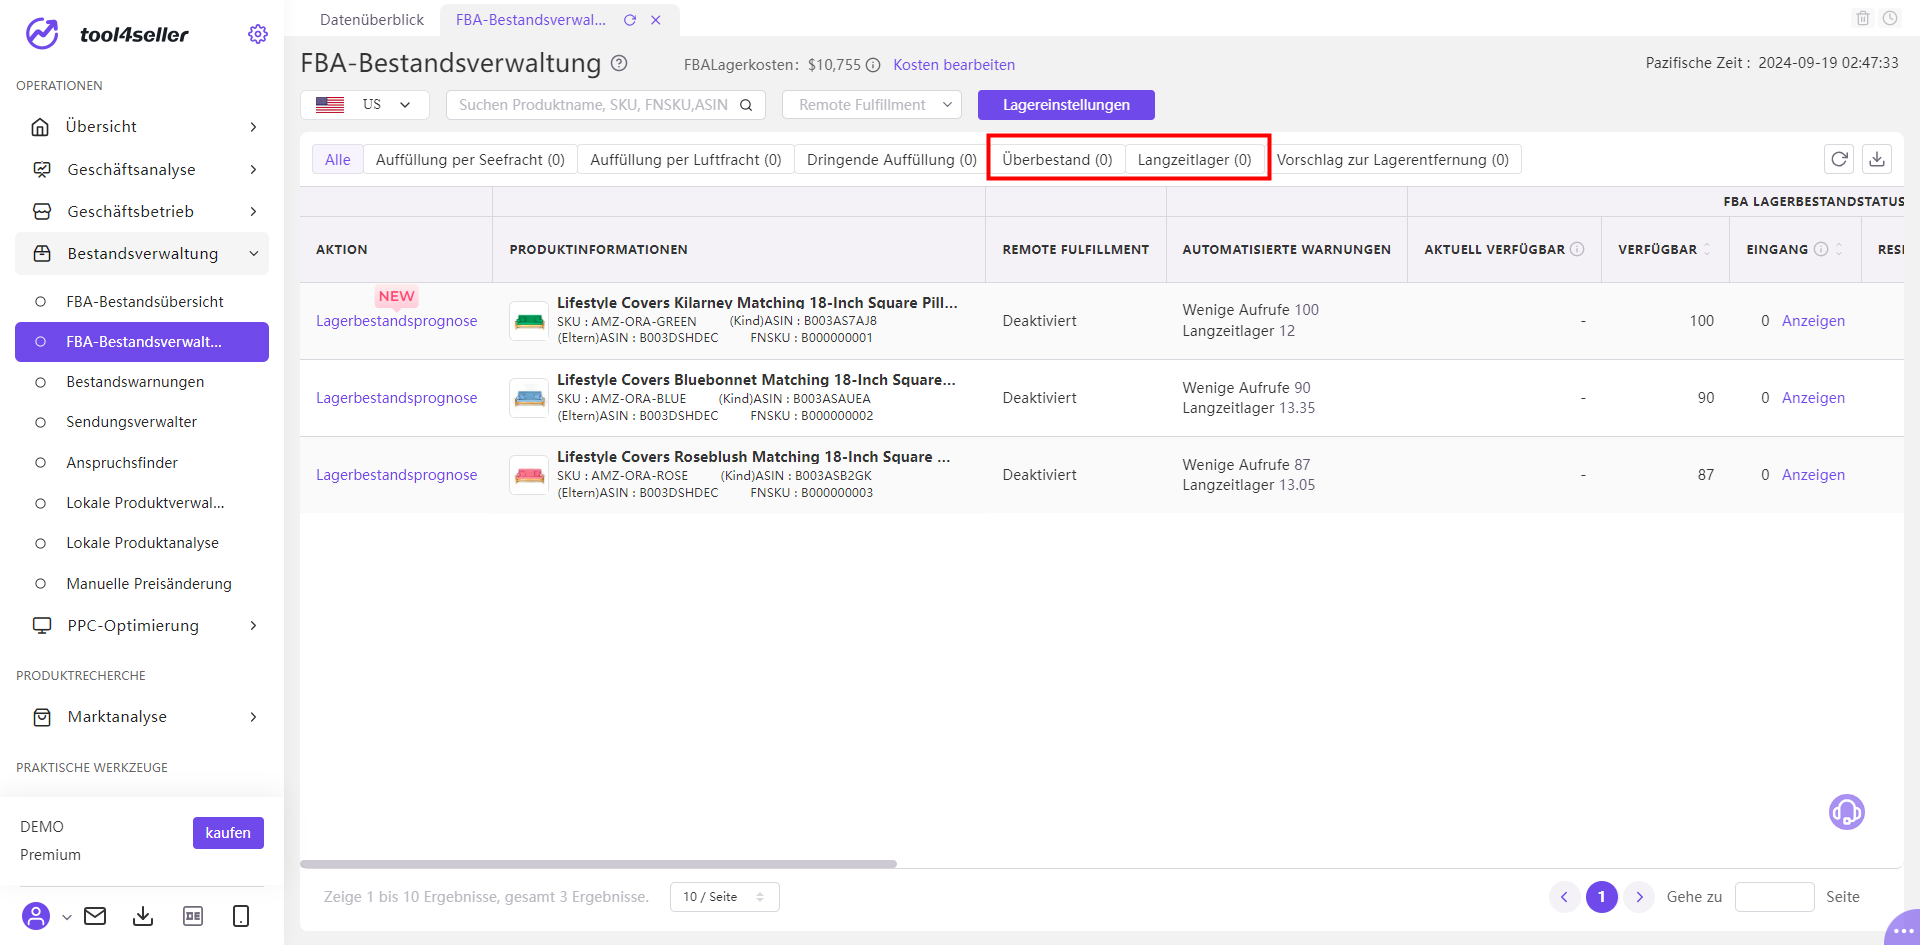Click help icon next to FBA-Bestandsverwaltung title
Screen dimensions: 1920x945
point(619,63)
